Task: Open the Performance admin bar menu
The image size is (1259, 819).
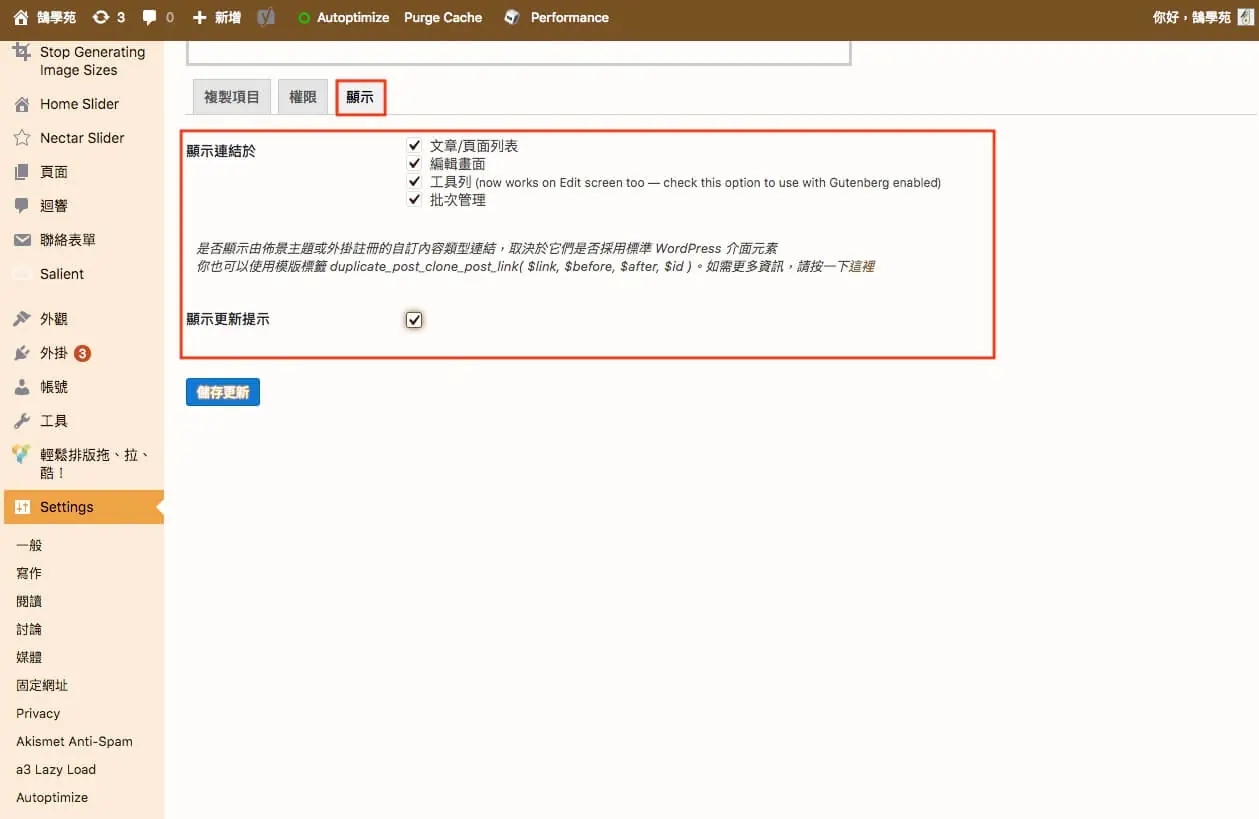Action: point(570,17)
